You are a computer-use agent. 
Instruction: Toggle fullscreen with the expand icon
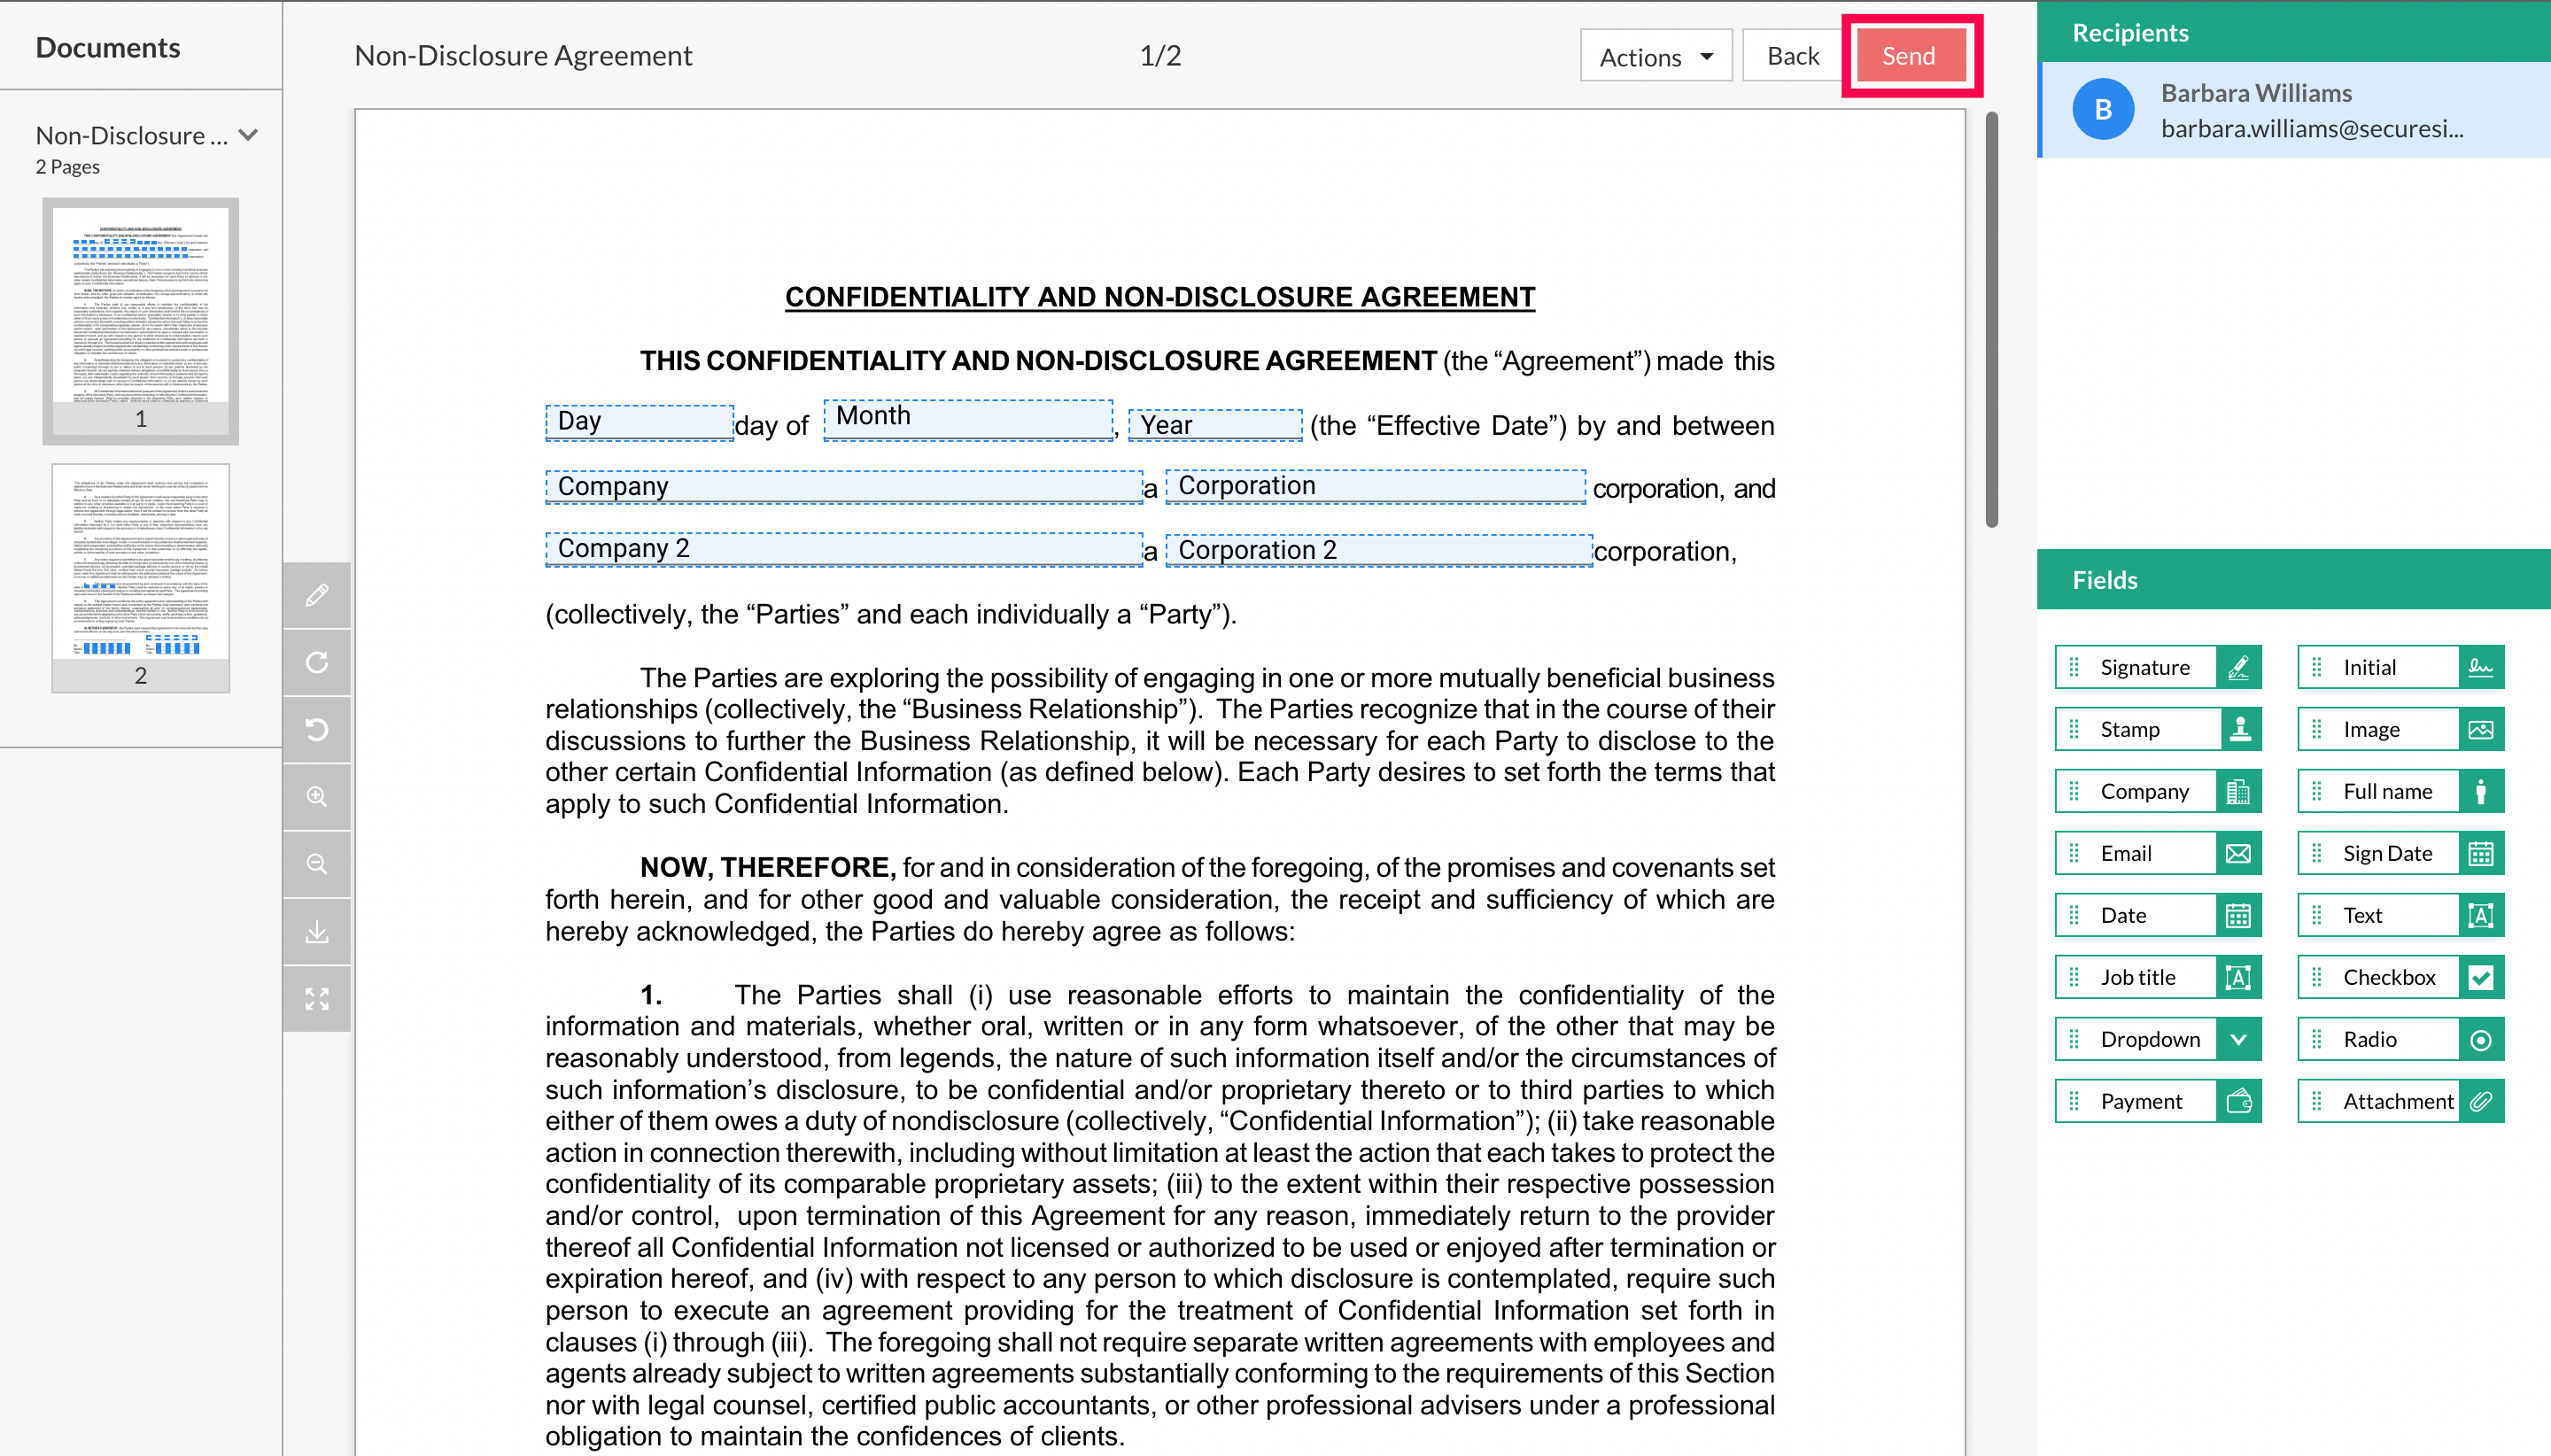(317, 999)
